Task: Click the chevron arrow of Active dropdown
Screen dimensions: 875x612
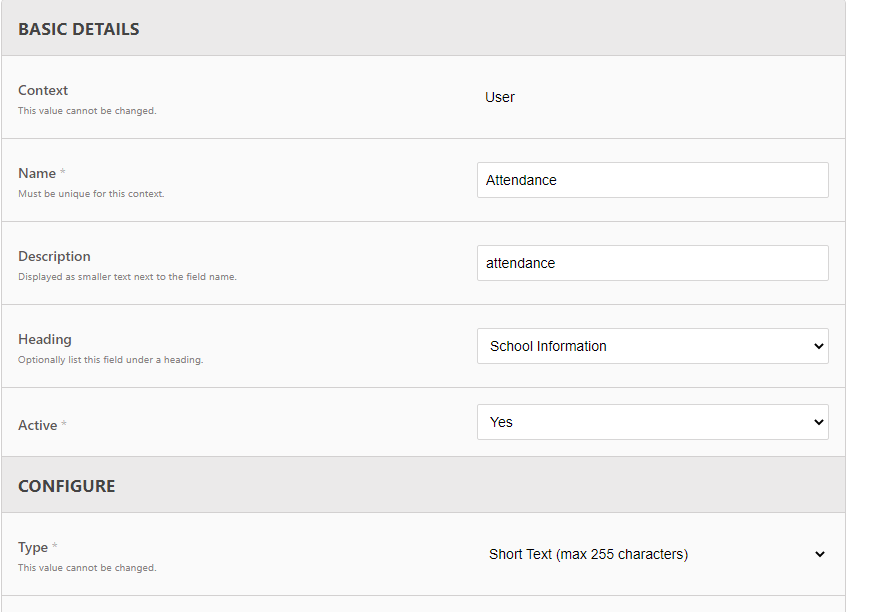Action: [819, 422]
